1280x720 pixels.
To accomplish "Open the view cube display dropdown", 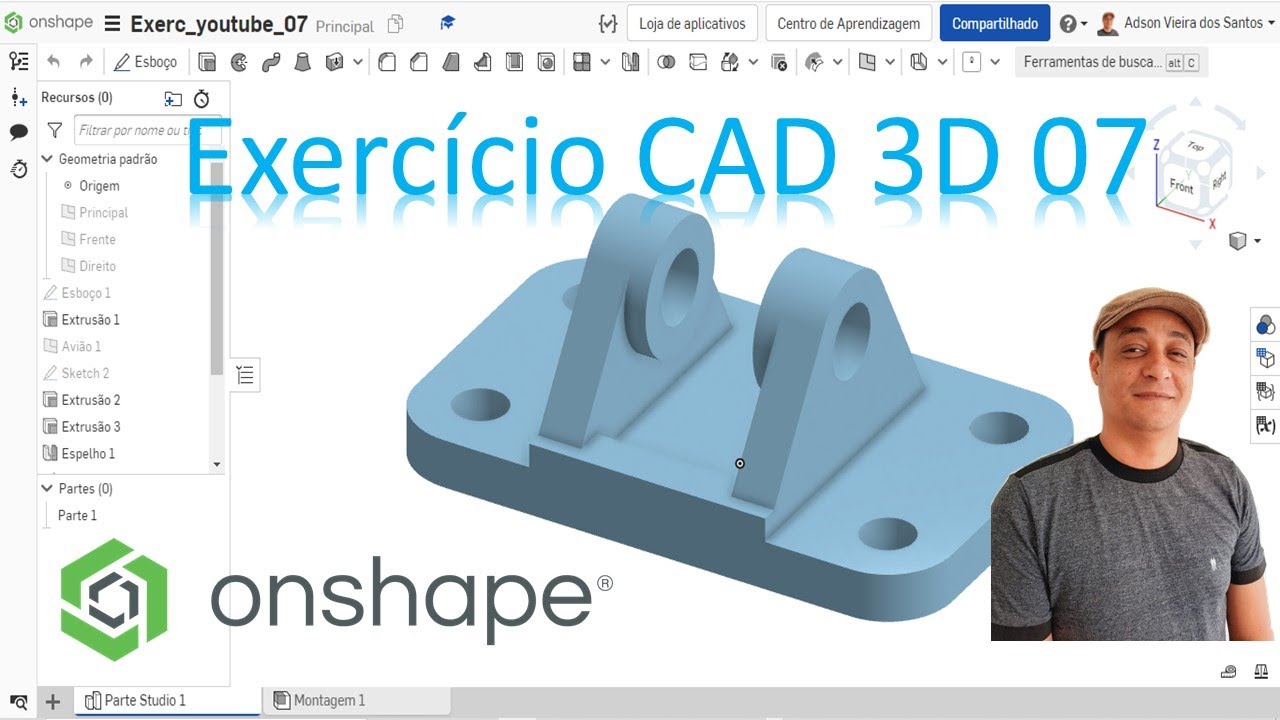I will (x=1244, y=241).
